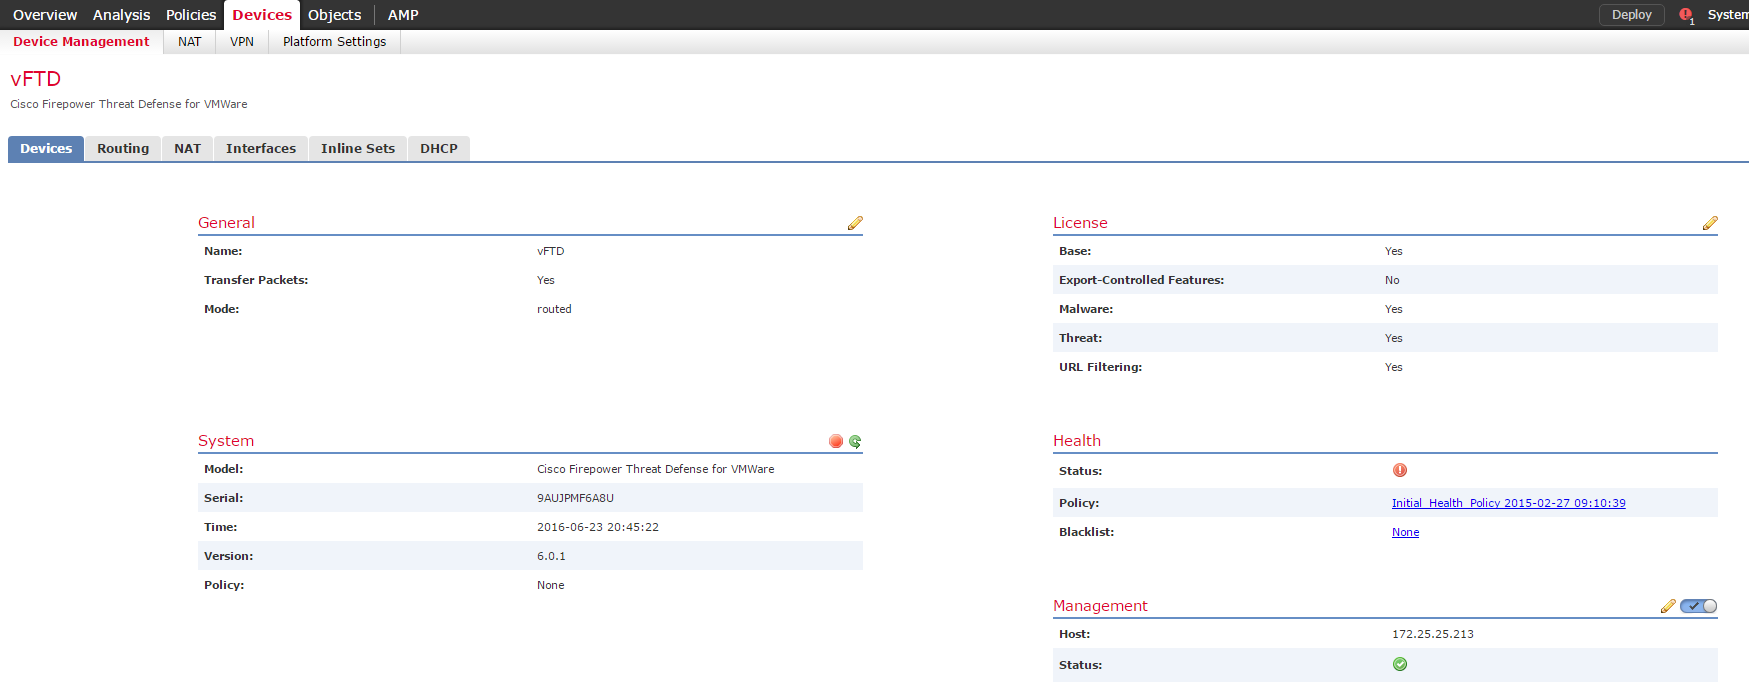Click the Mode value routed
The height and width of the screenshot is (695, 1749).
(x=554, y=309)
